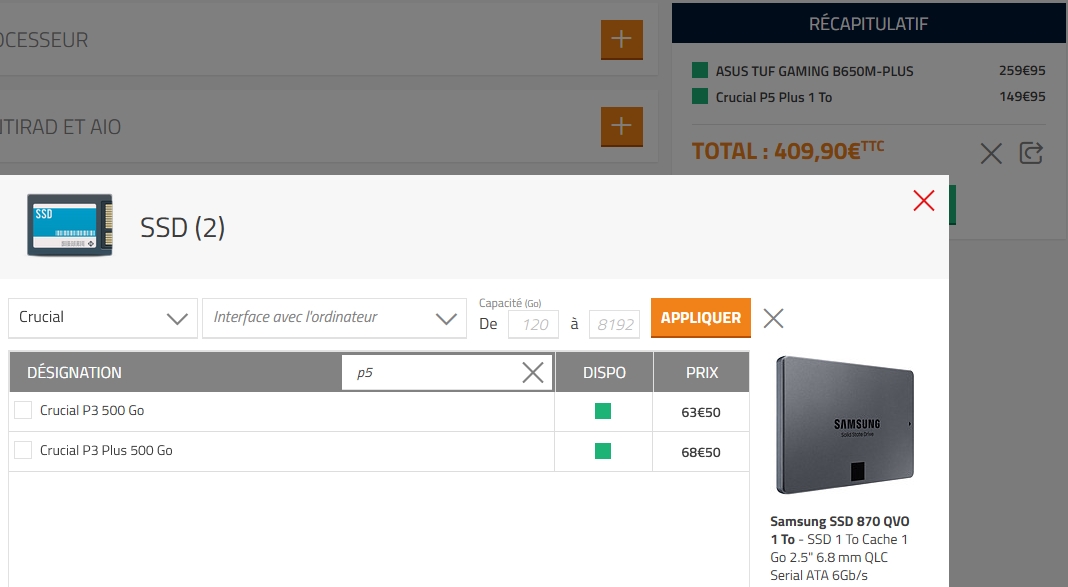Click the total 409,90€ TTC
1068x587 pixels.
coord(788,150)
